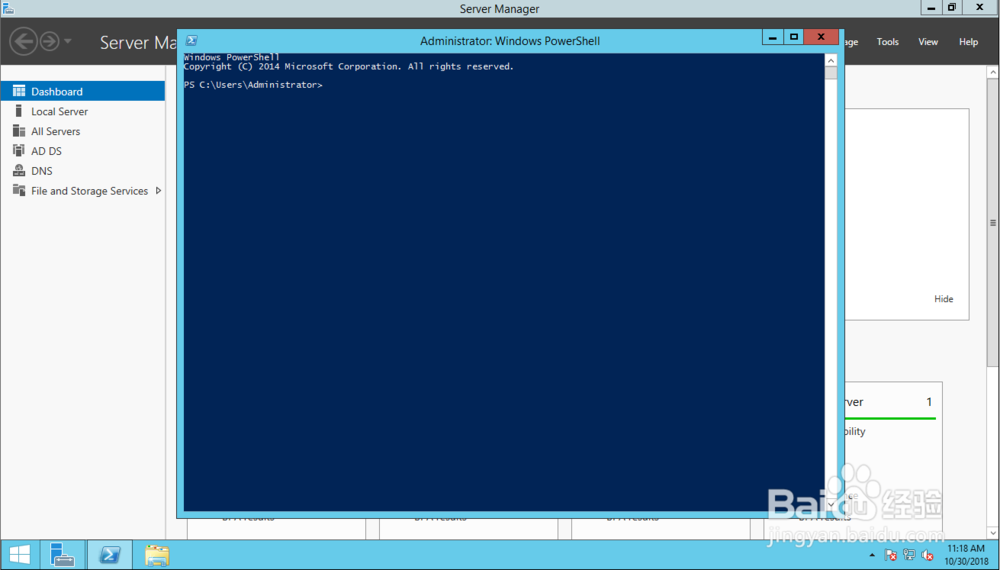
Task: Click volume speaker tray icon
Action: pos(927,555)
